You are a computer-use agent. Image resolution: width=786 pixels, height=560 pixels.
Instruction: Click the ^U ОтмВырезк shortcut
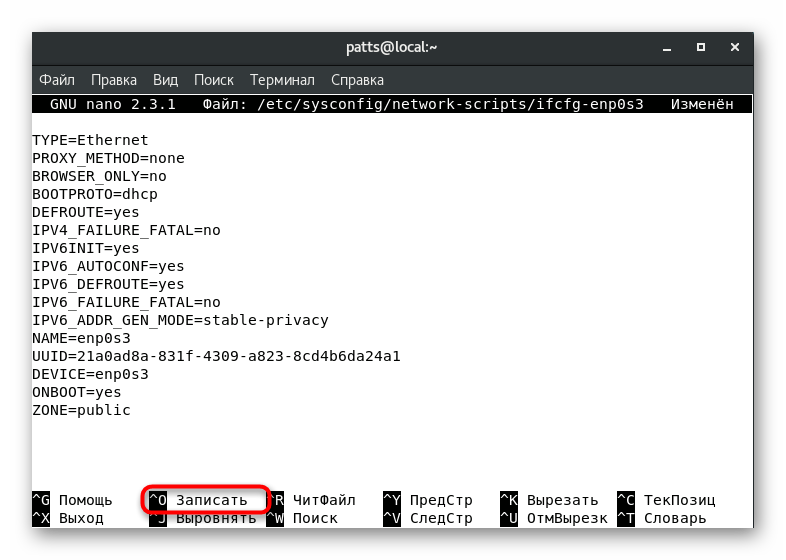(x=553, y=518)
